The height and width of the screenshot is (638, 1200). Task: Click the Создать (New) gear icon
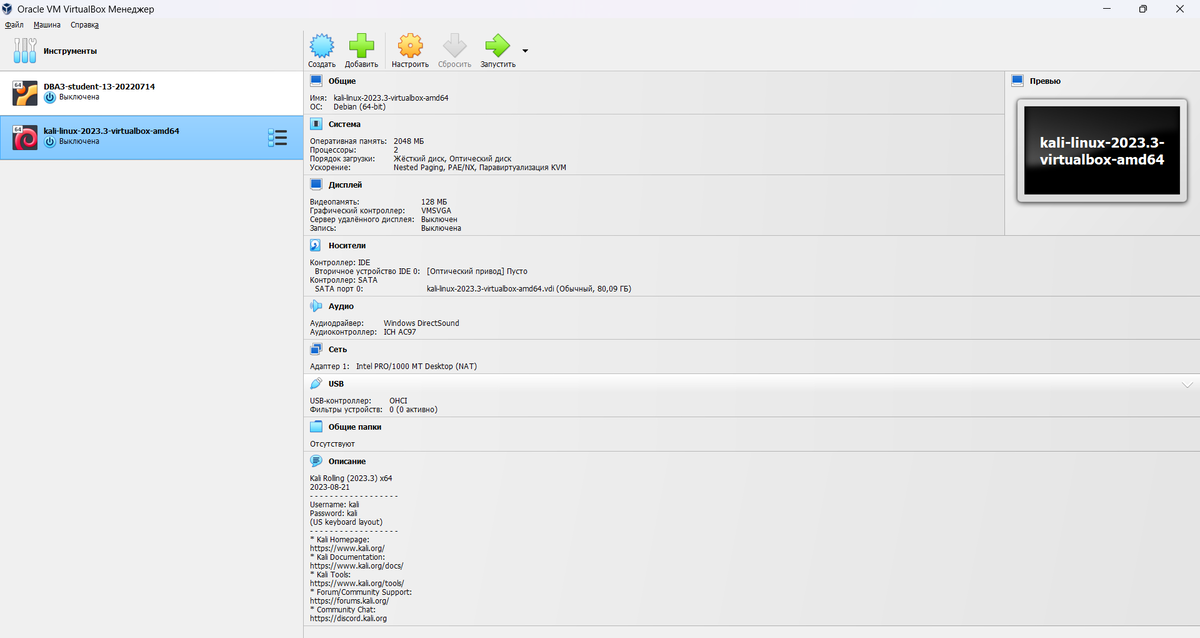pyautogui.click(x=321, y=45)
